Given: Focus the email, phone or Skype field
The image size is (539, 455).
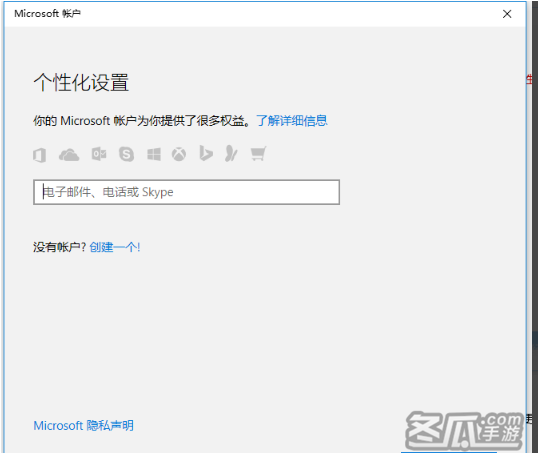Looking at the screenshot, I should 187,192.
